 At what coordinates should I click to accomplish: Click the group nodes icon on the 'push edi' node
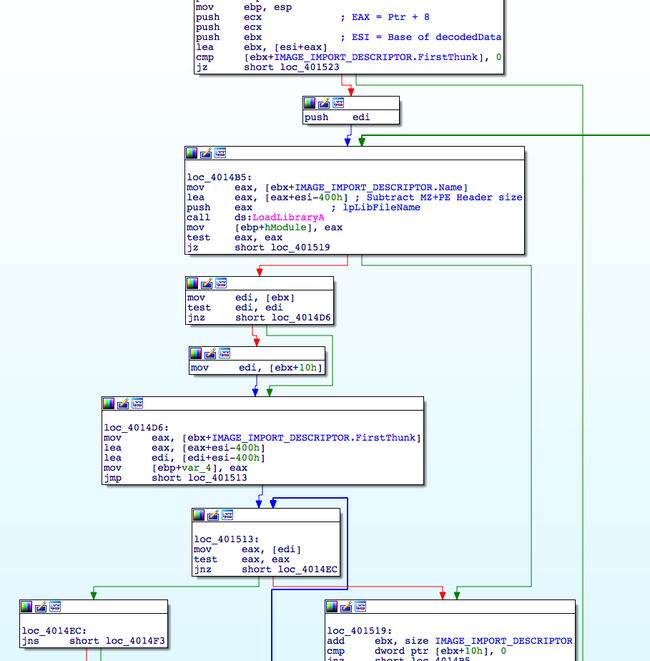coord(338,103)
